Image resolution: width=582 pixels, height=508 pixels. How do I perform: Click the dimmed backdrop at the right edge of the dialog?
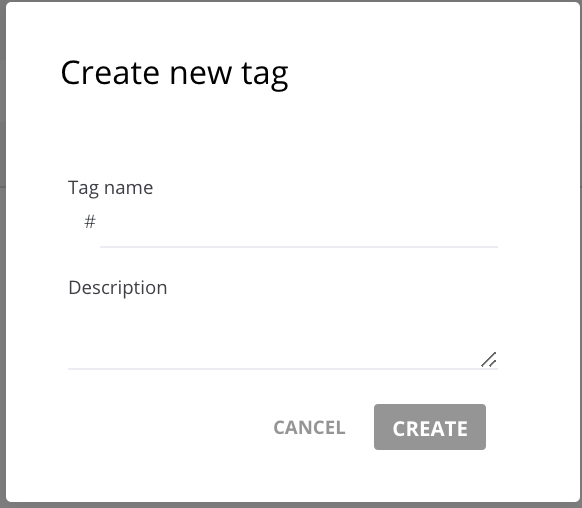(x=581, y=254)
